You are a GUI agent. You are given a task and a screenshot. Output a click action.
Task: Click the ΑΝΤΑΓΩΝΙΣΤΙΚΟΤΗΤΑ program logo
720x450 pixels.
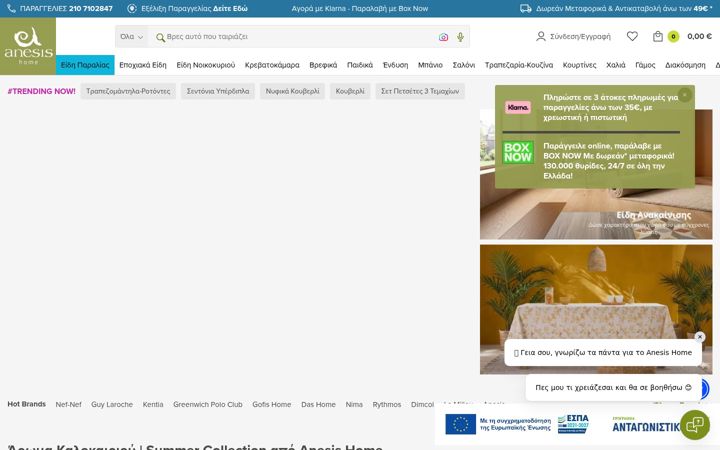click(647, 425)
